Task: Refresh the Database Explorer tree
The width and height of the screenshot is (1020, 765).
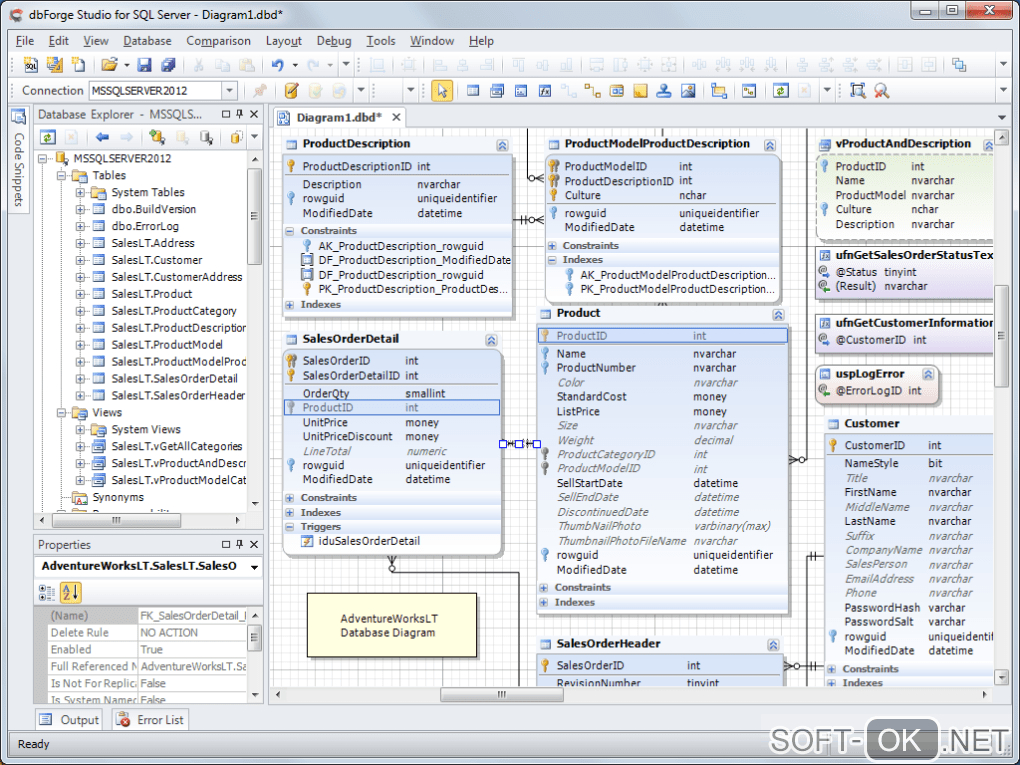Action: [x=47, y=137]
